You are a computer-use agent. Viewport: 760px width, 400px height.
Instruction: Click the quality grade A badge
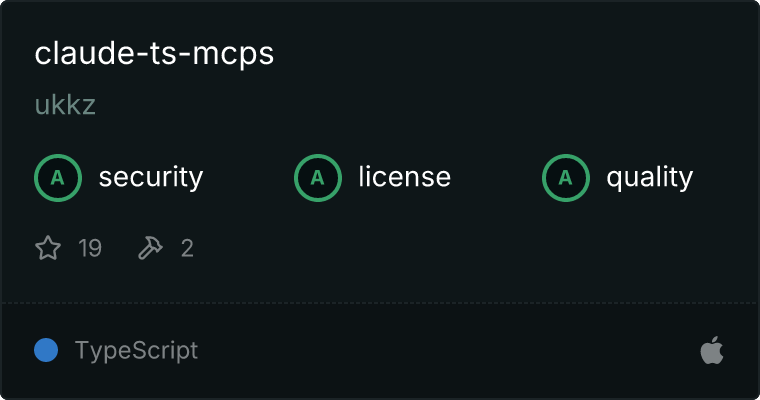click(x=566, y=178)
